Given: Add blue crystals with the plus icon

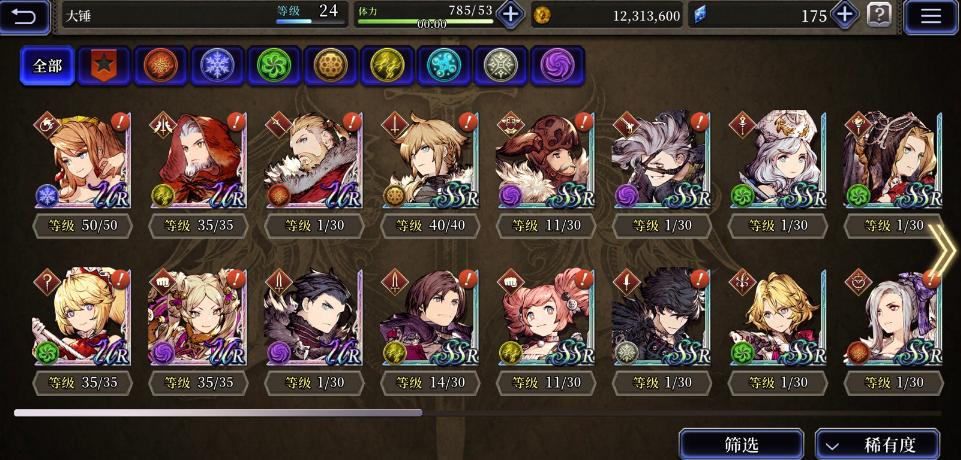Looking at the screenshot, I should [x=845, y=14].
